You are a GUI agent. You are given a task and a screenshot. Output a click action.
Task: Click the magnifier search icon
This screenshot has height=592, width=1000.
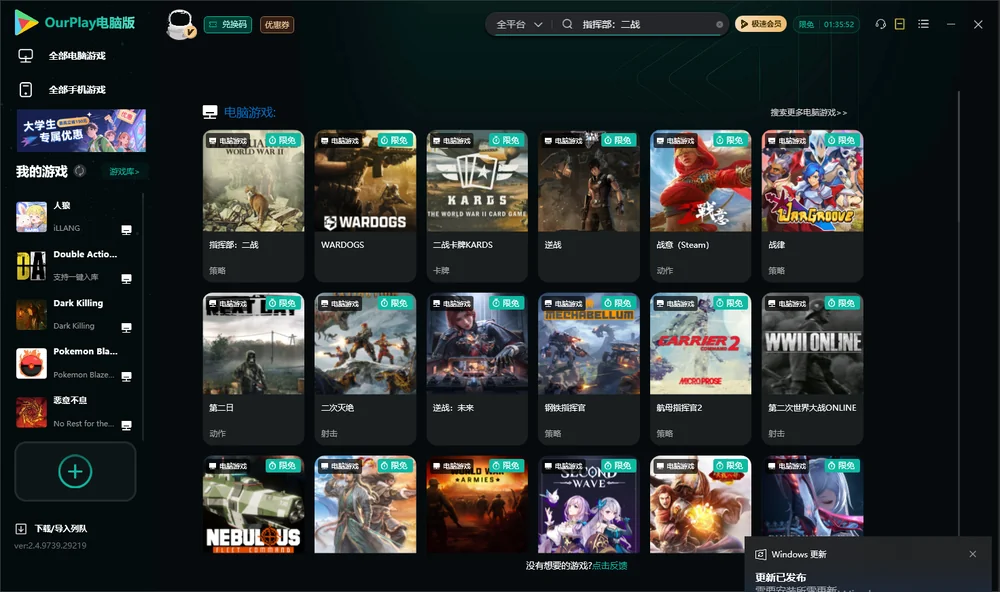(x=567, y=24)
